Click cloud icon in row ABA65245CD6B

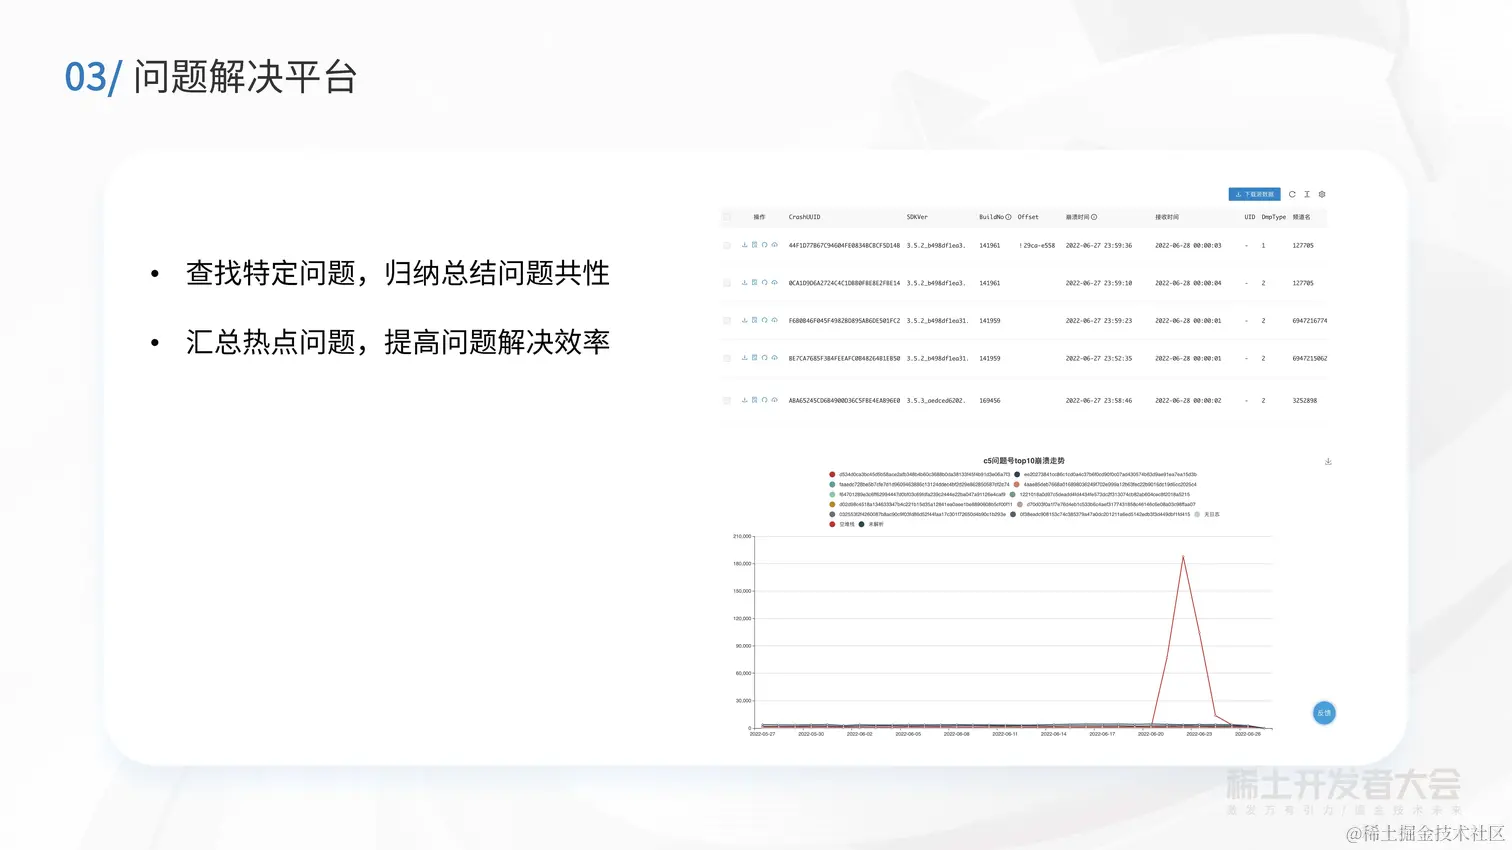click(x=775, y=400)
